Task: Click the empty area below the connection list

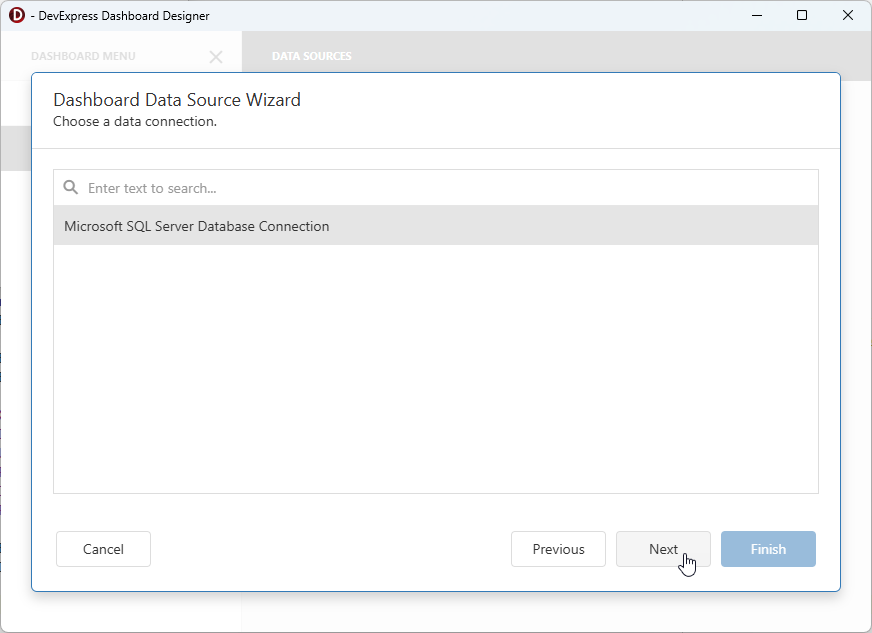Action: pos(435,370)
